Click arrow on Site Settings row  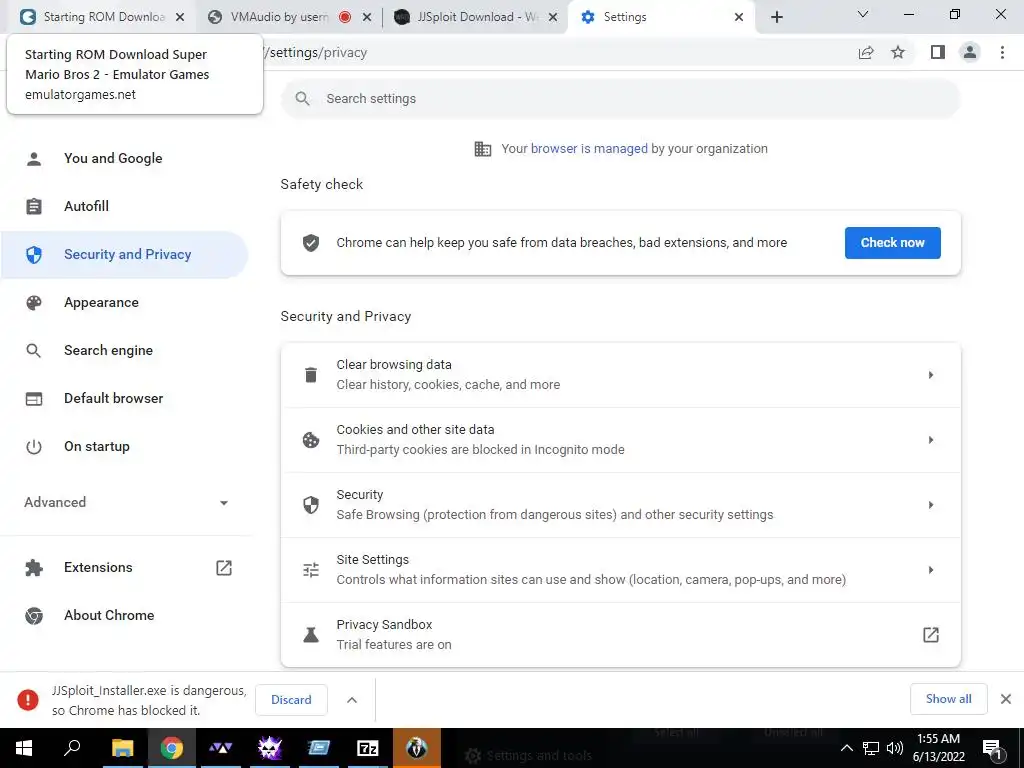point(931,569)
